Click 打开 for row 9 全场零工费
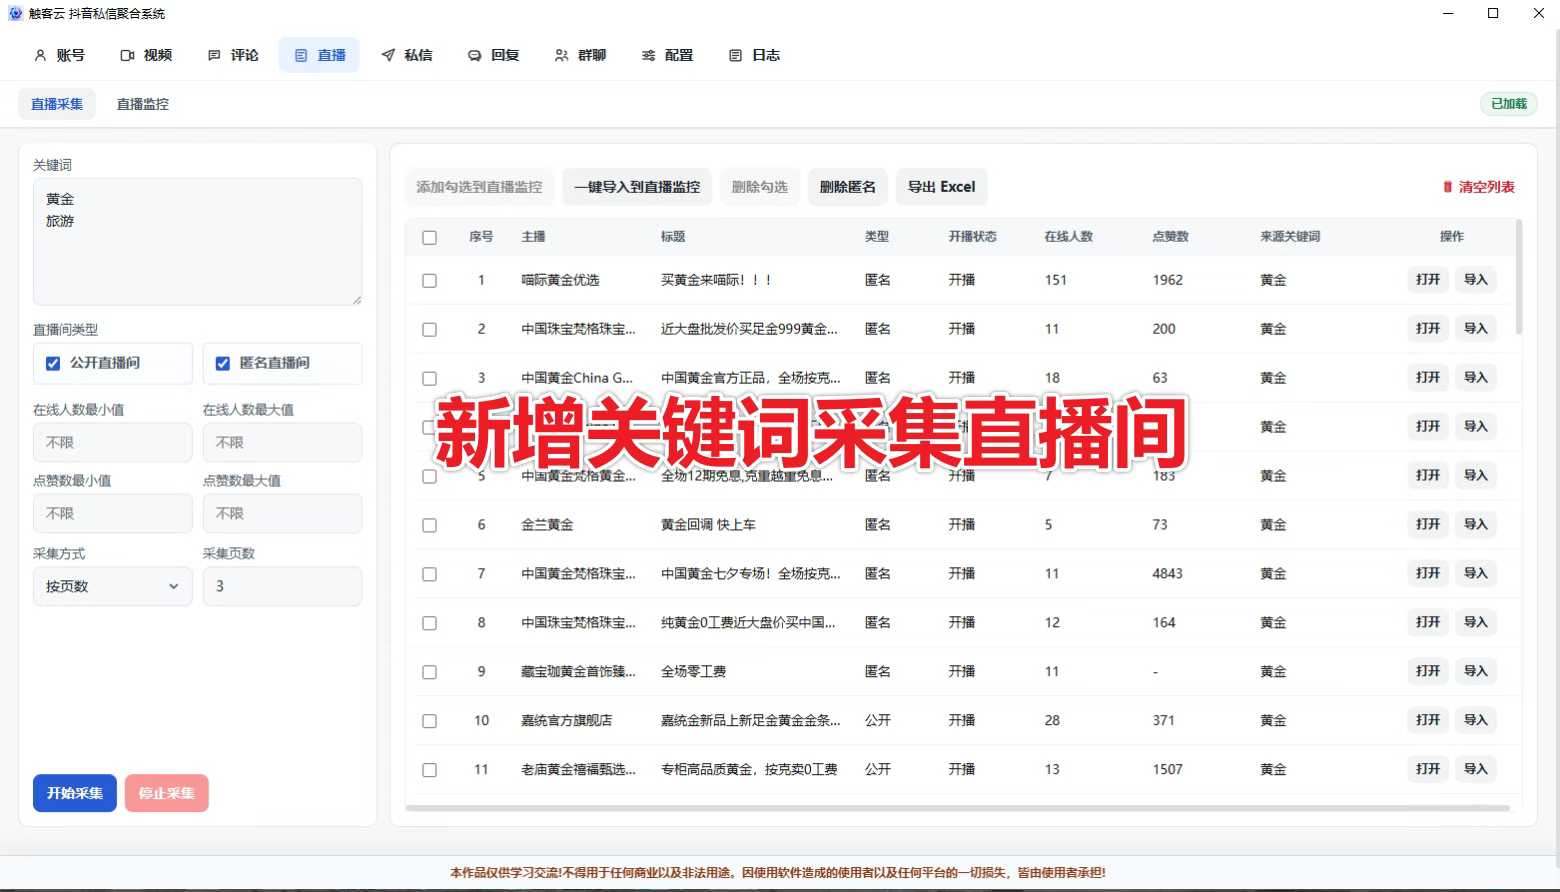This screenshot has width=1560, height=892. coord(1428,672)
